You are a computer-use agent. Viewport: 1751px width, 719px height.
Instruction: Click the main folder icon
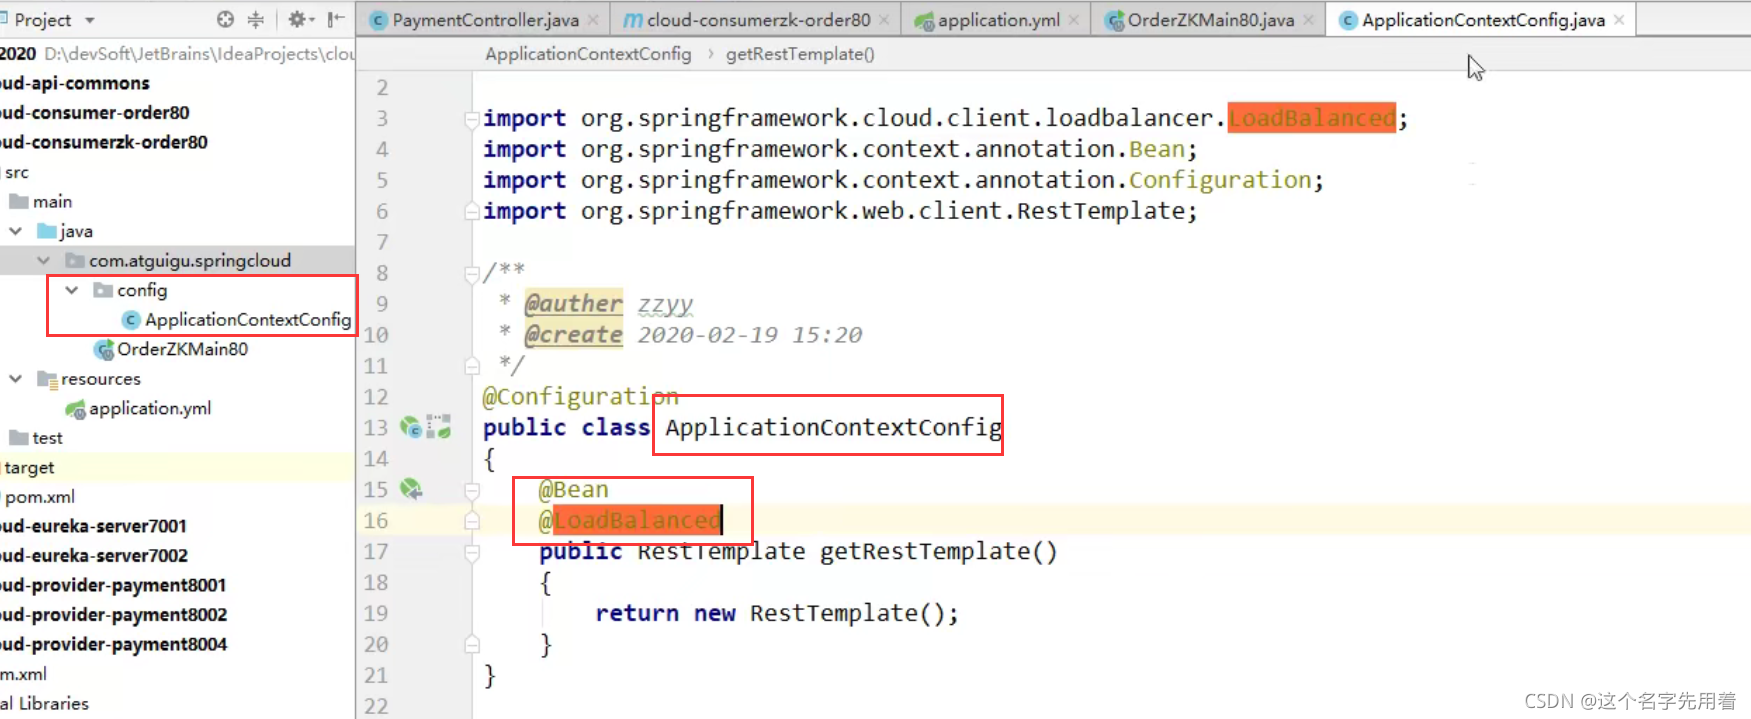point(19,201)
